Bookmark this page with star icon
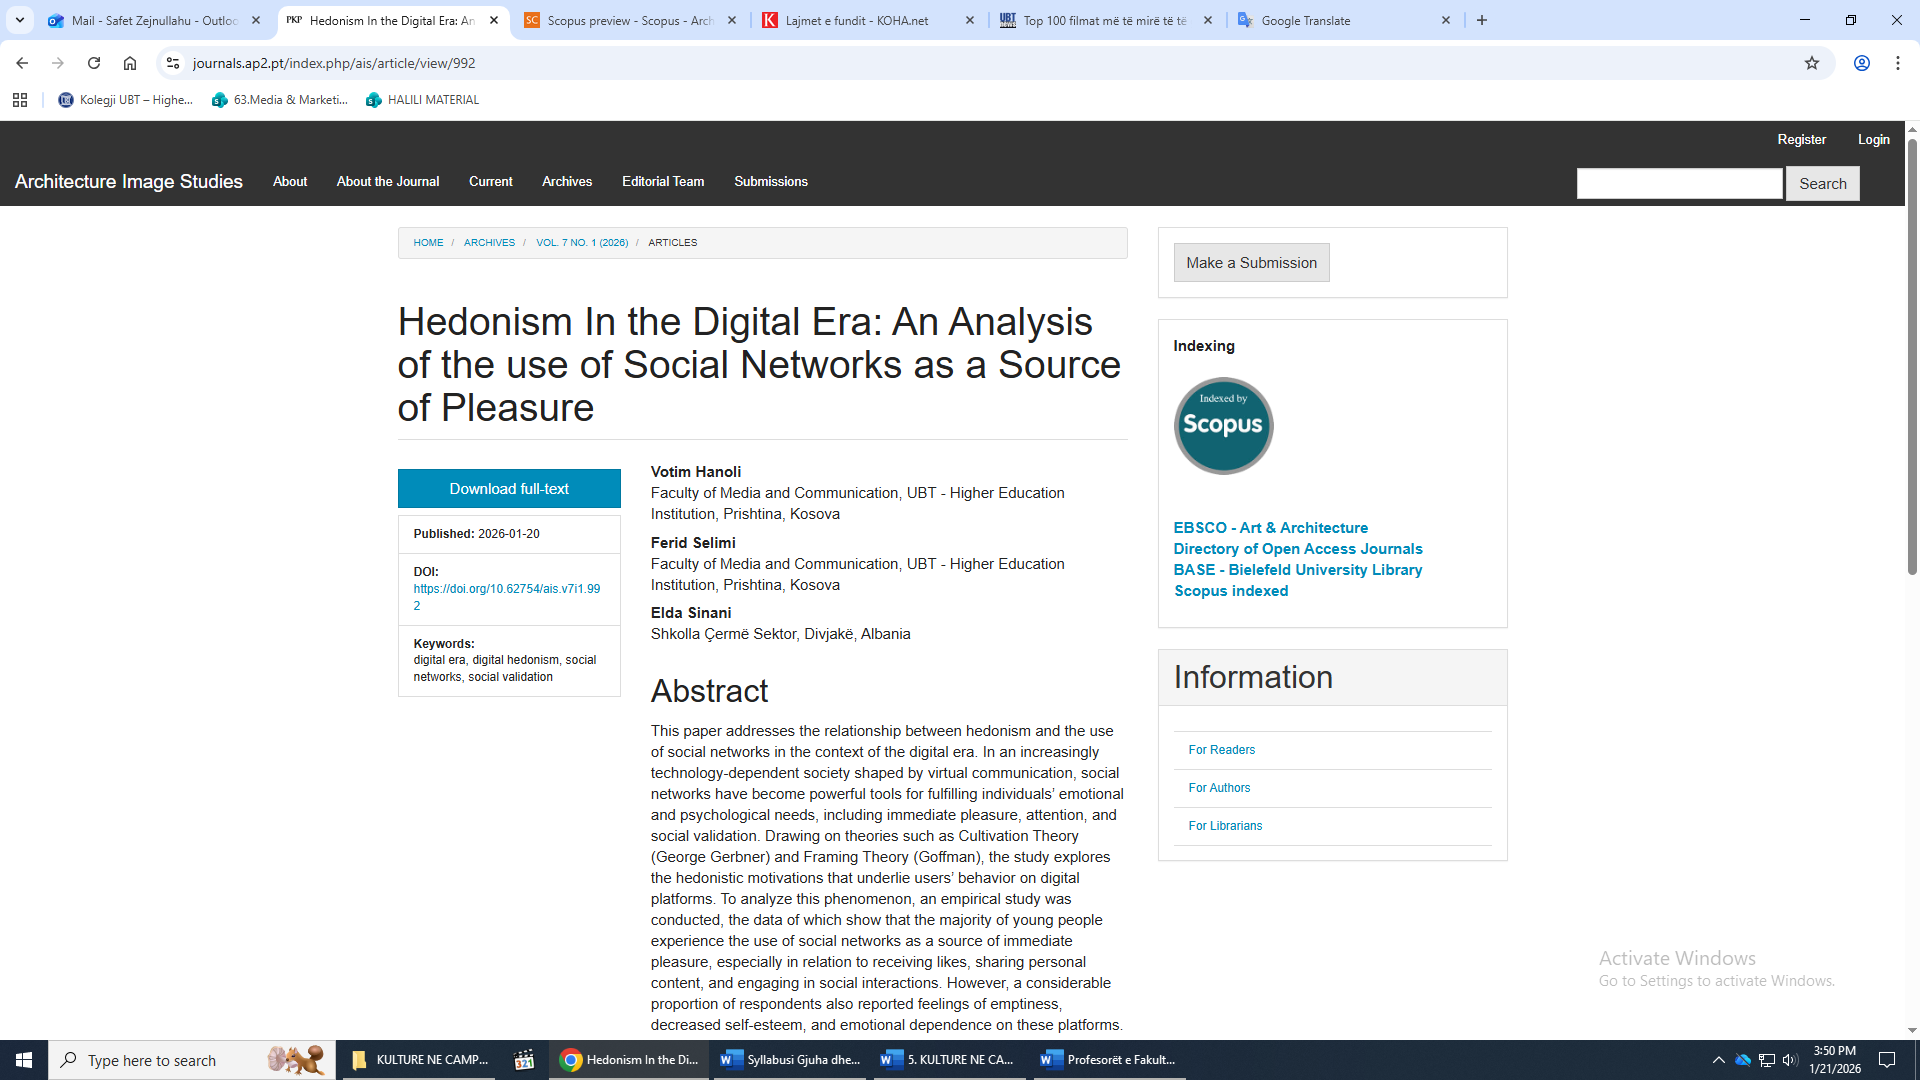 pos(1811,63)
